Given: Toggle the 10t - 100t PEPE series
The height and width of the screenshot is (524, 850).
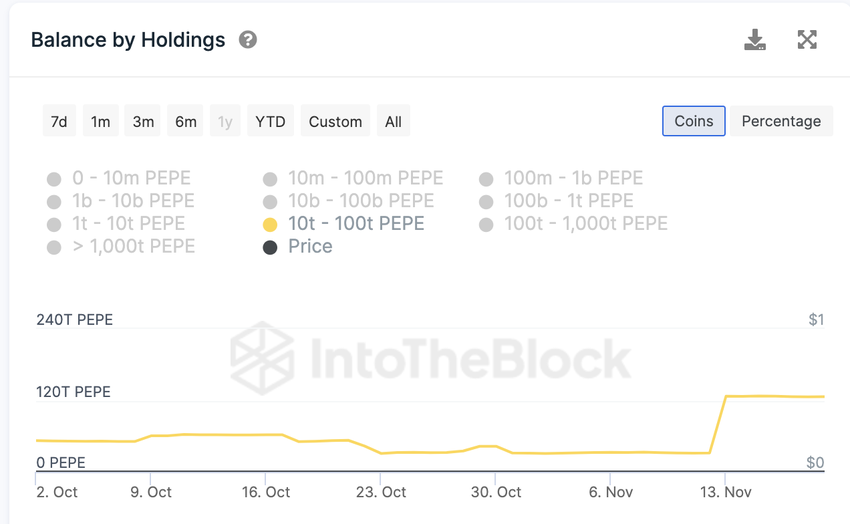Looking at the screenshot, I should pos(356,224).
